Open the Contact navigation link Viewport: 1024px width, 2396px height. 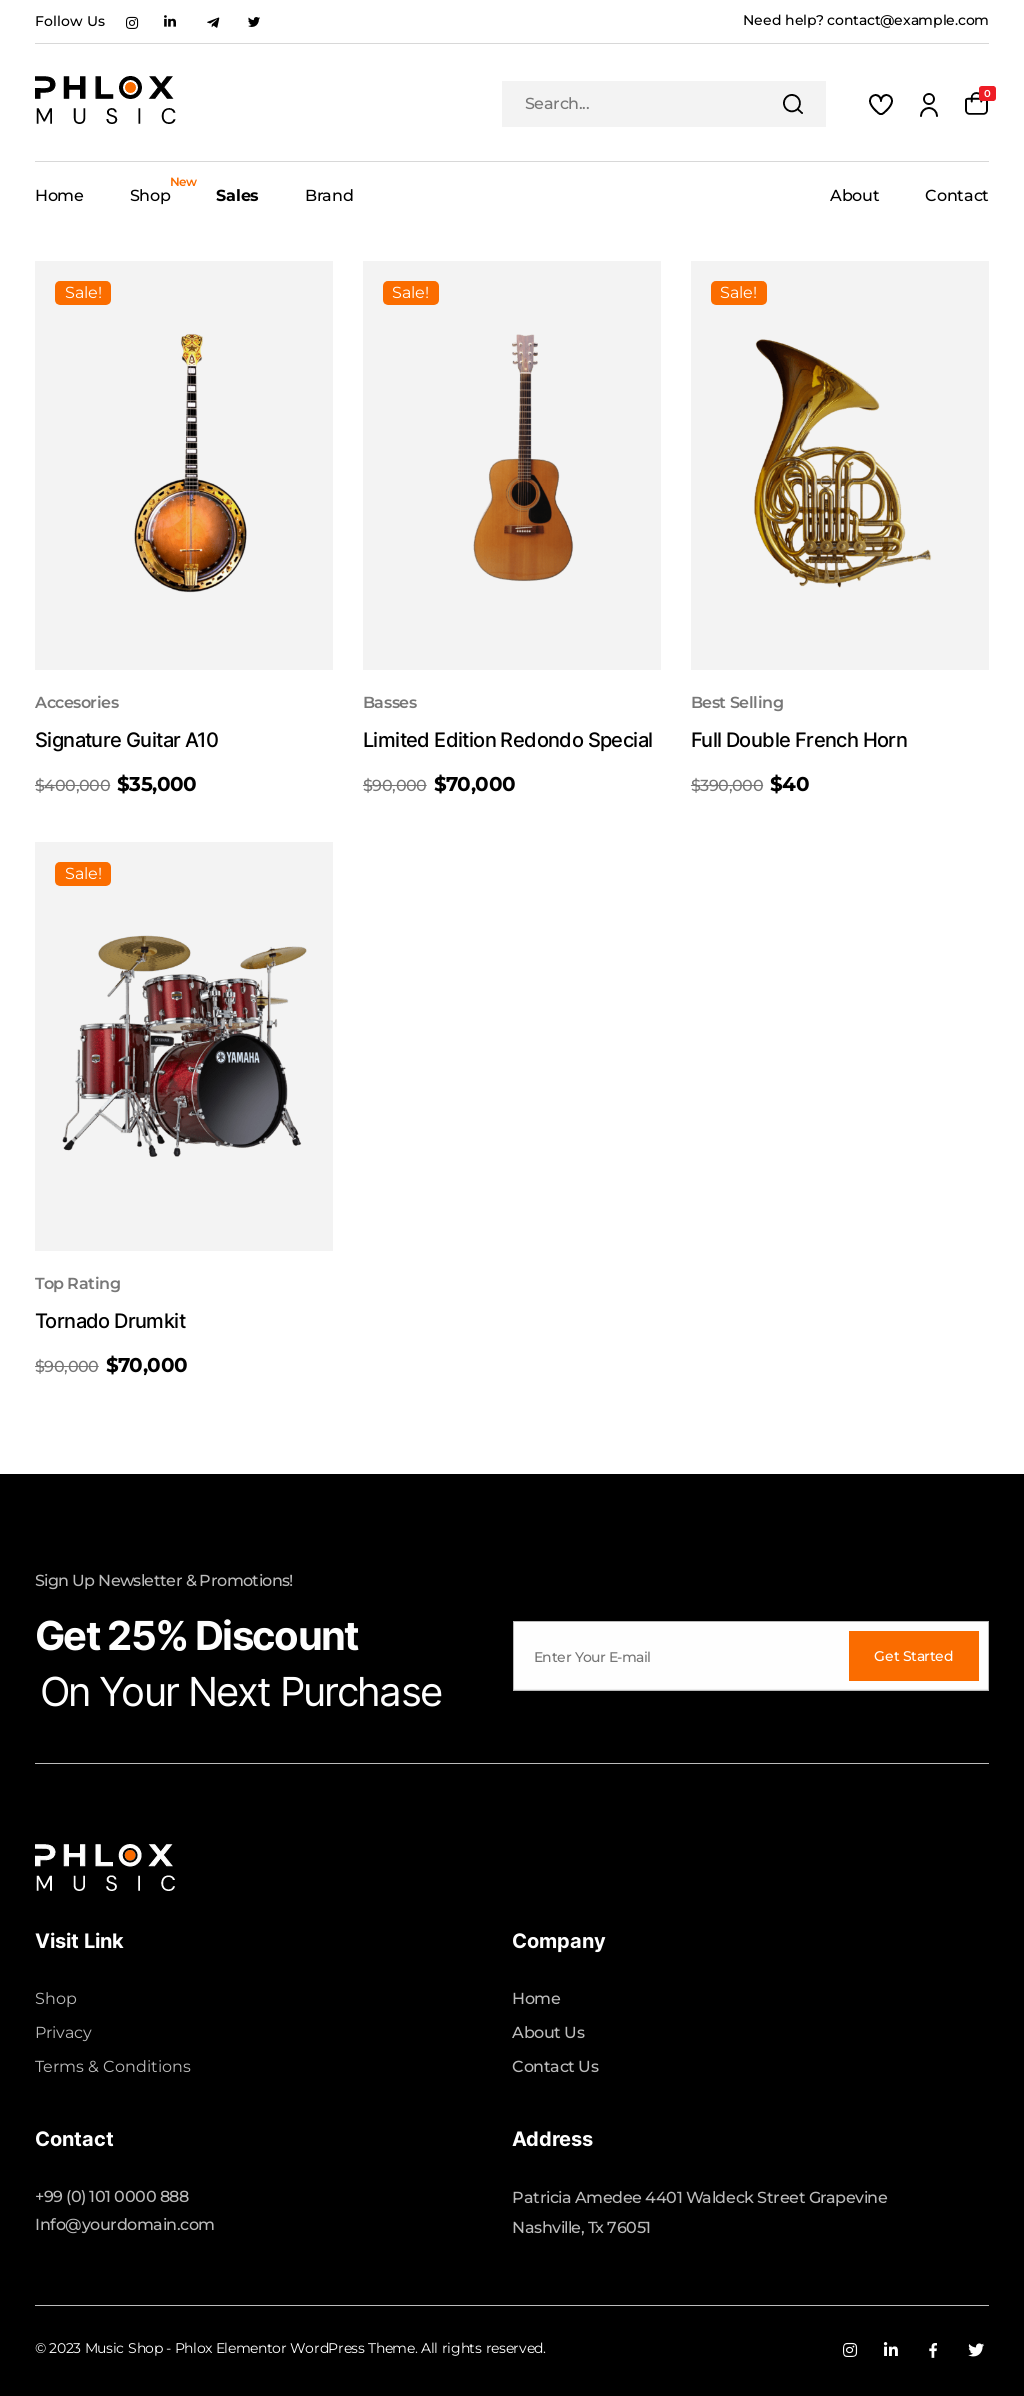pos(956,196)
